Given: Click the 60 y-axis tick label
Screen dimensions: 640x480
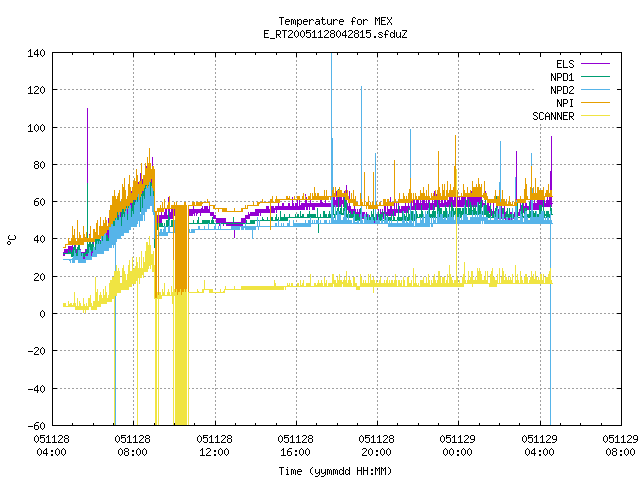Looking at the screenshot, I should tap(39, 202).
